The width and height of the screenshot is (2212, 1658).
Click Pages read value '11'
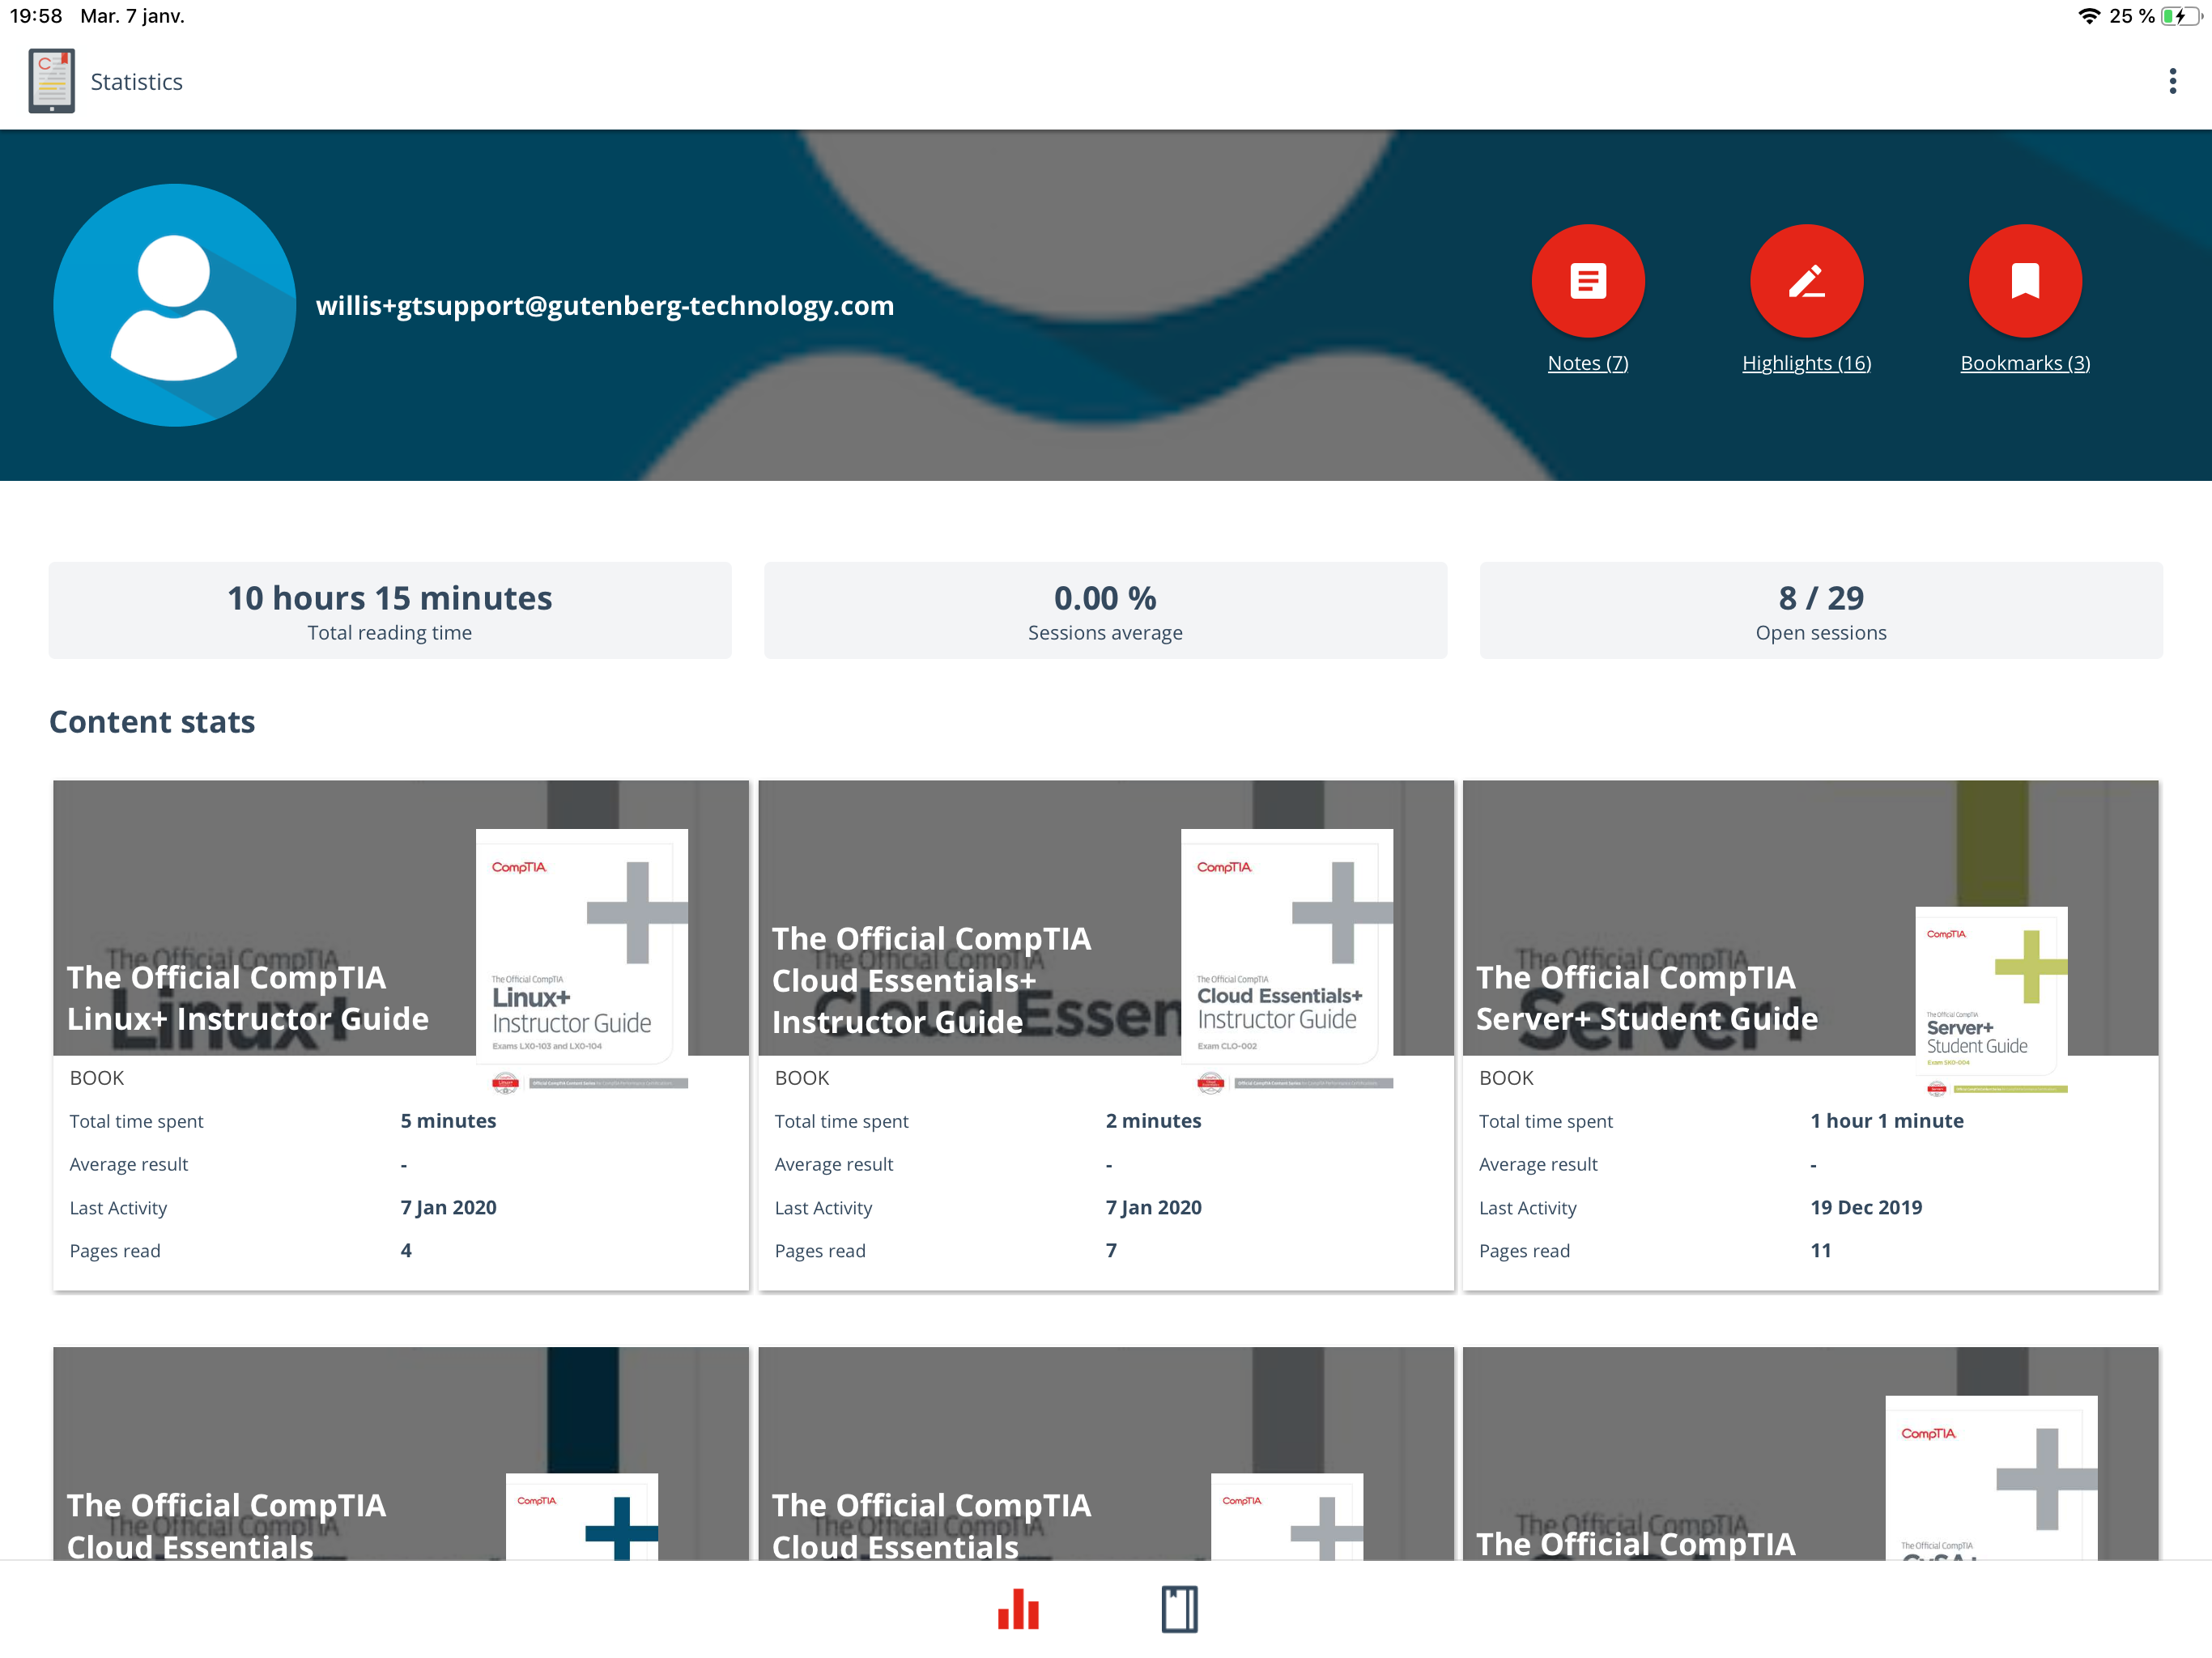coord(1820,1250)
